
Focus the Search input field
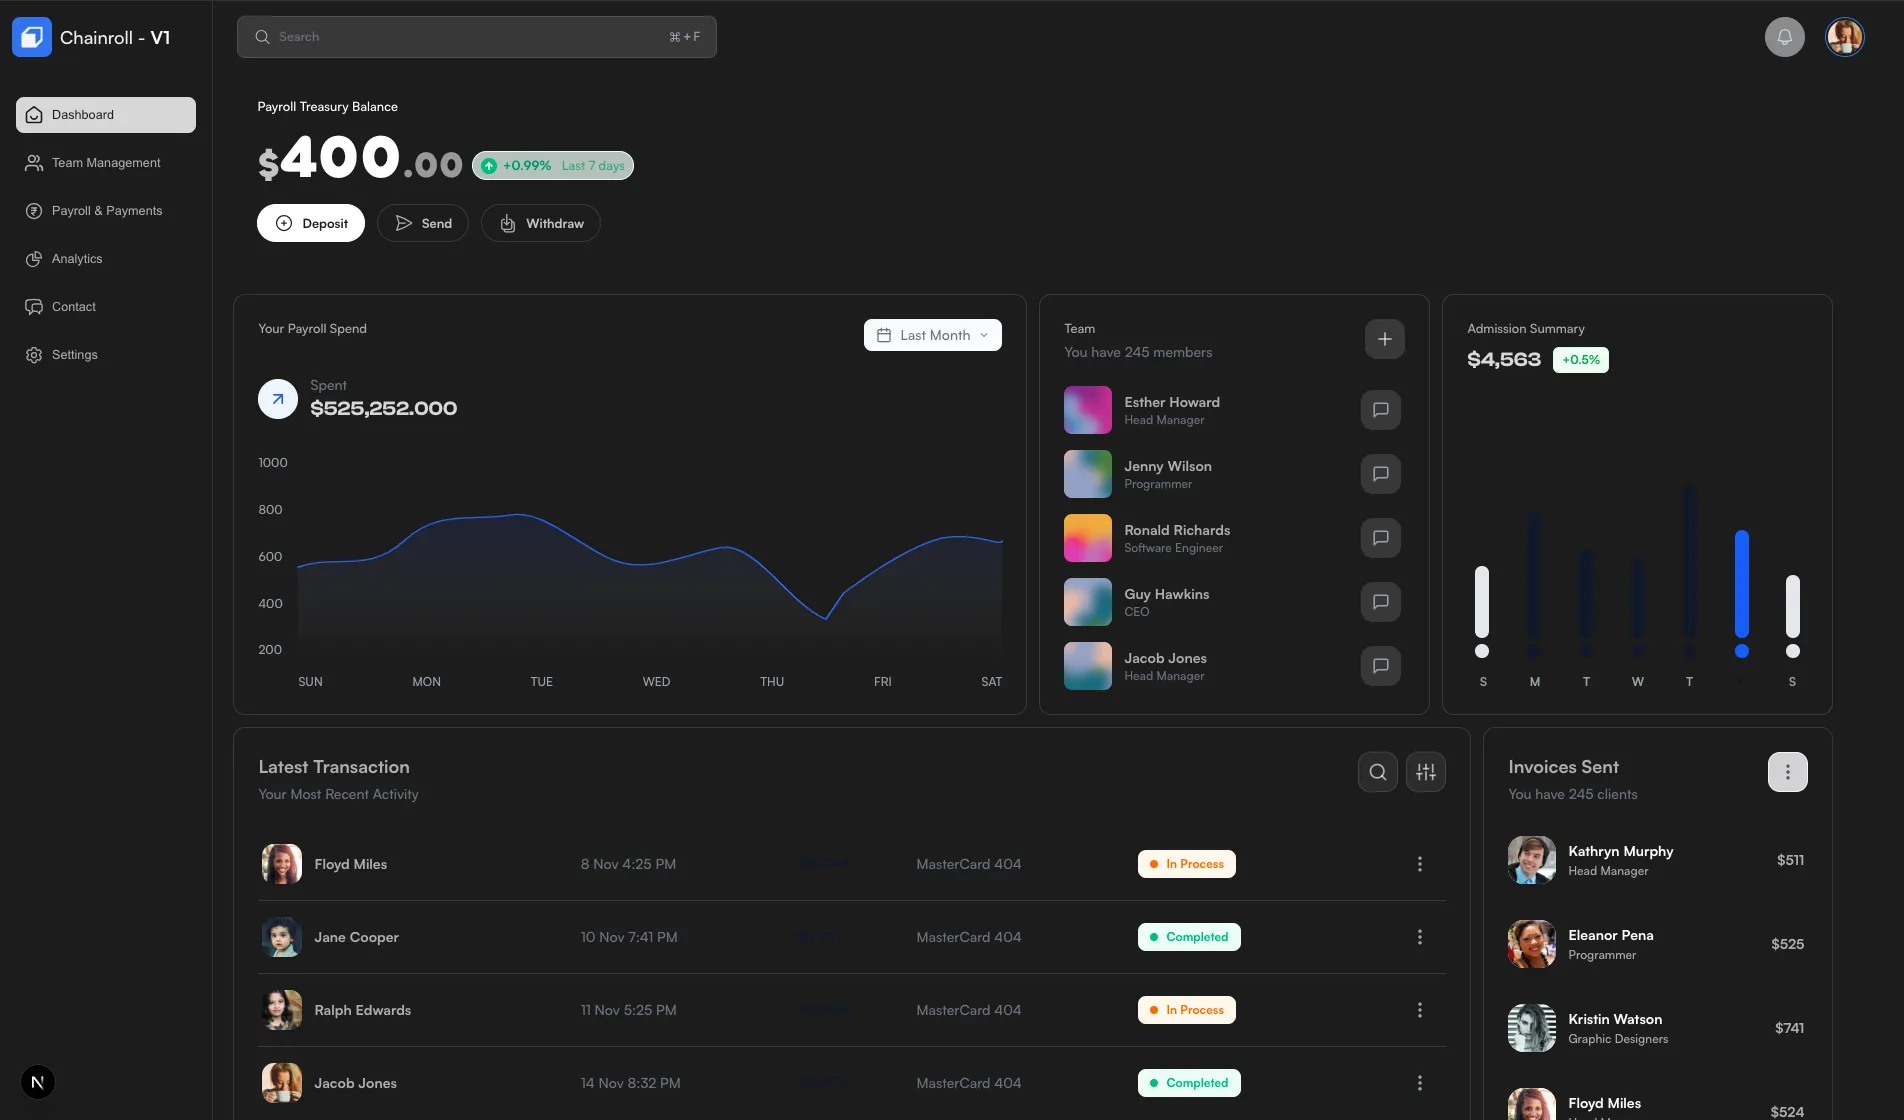click(476, 37)
